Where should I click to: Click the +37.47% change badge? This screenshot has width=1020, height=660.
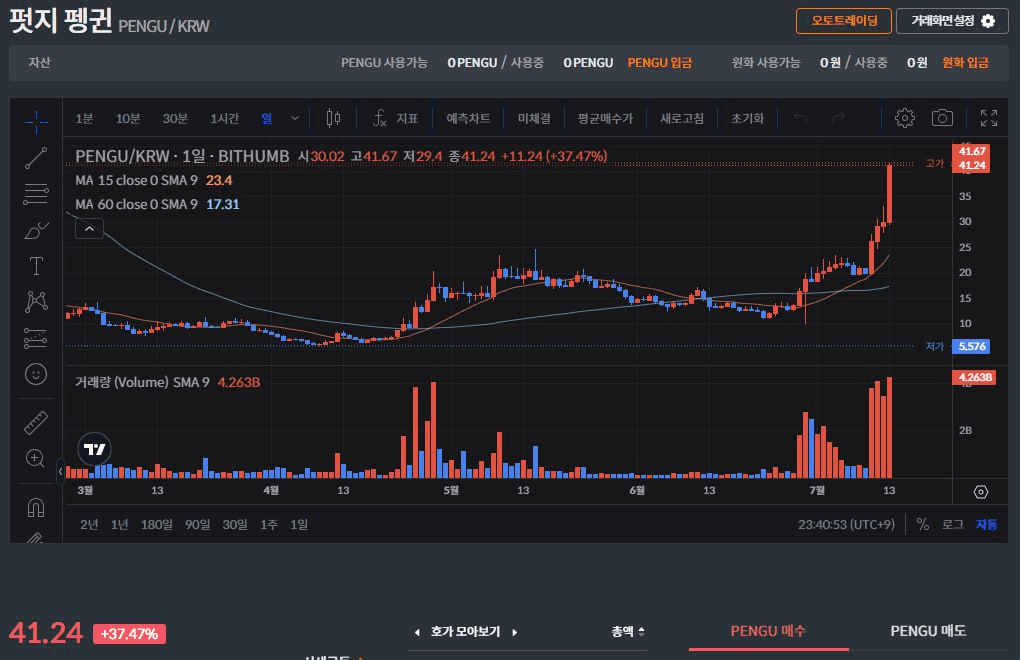pos(129,634)
